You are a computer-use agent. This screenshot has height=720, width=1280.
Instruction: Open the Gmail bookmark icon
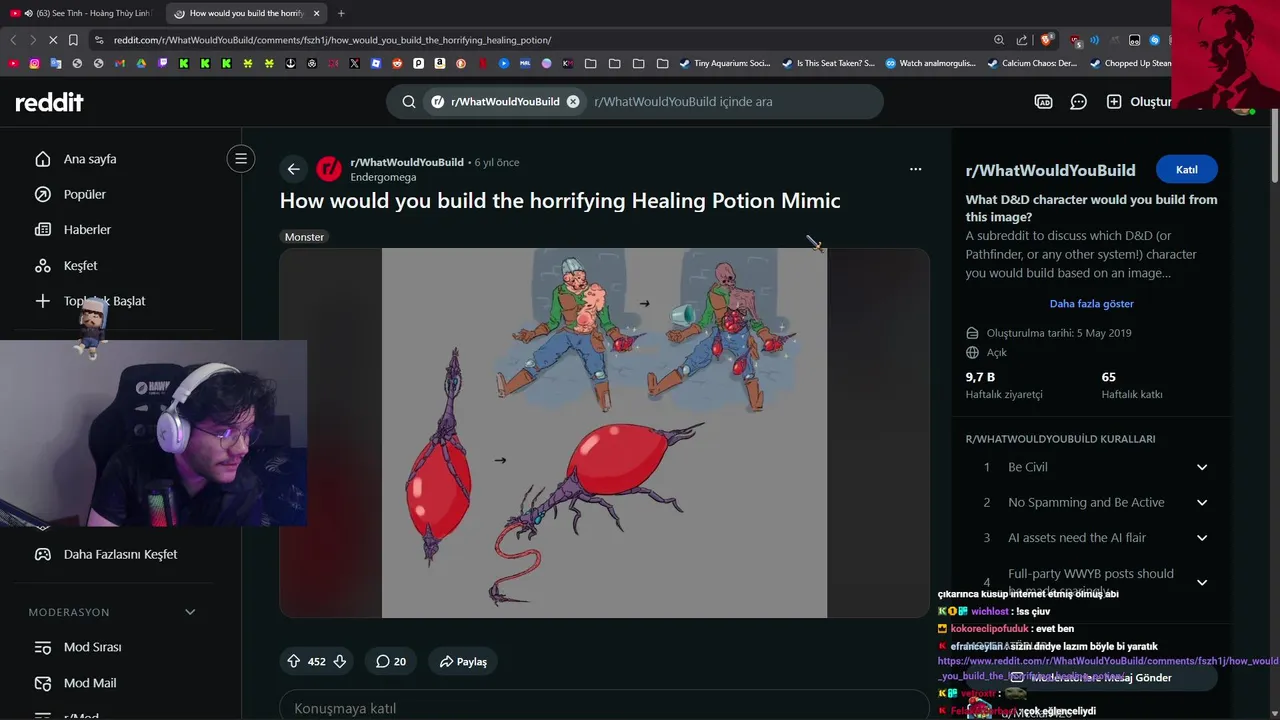[x=119, y=63]
